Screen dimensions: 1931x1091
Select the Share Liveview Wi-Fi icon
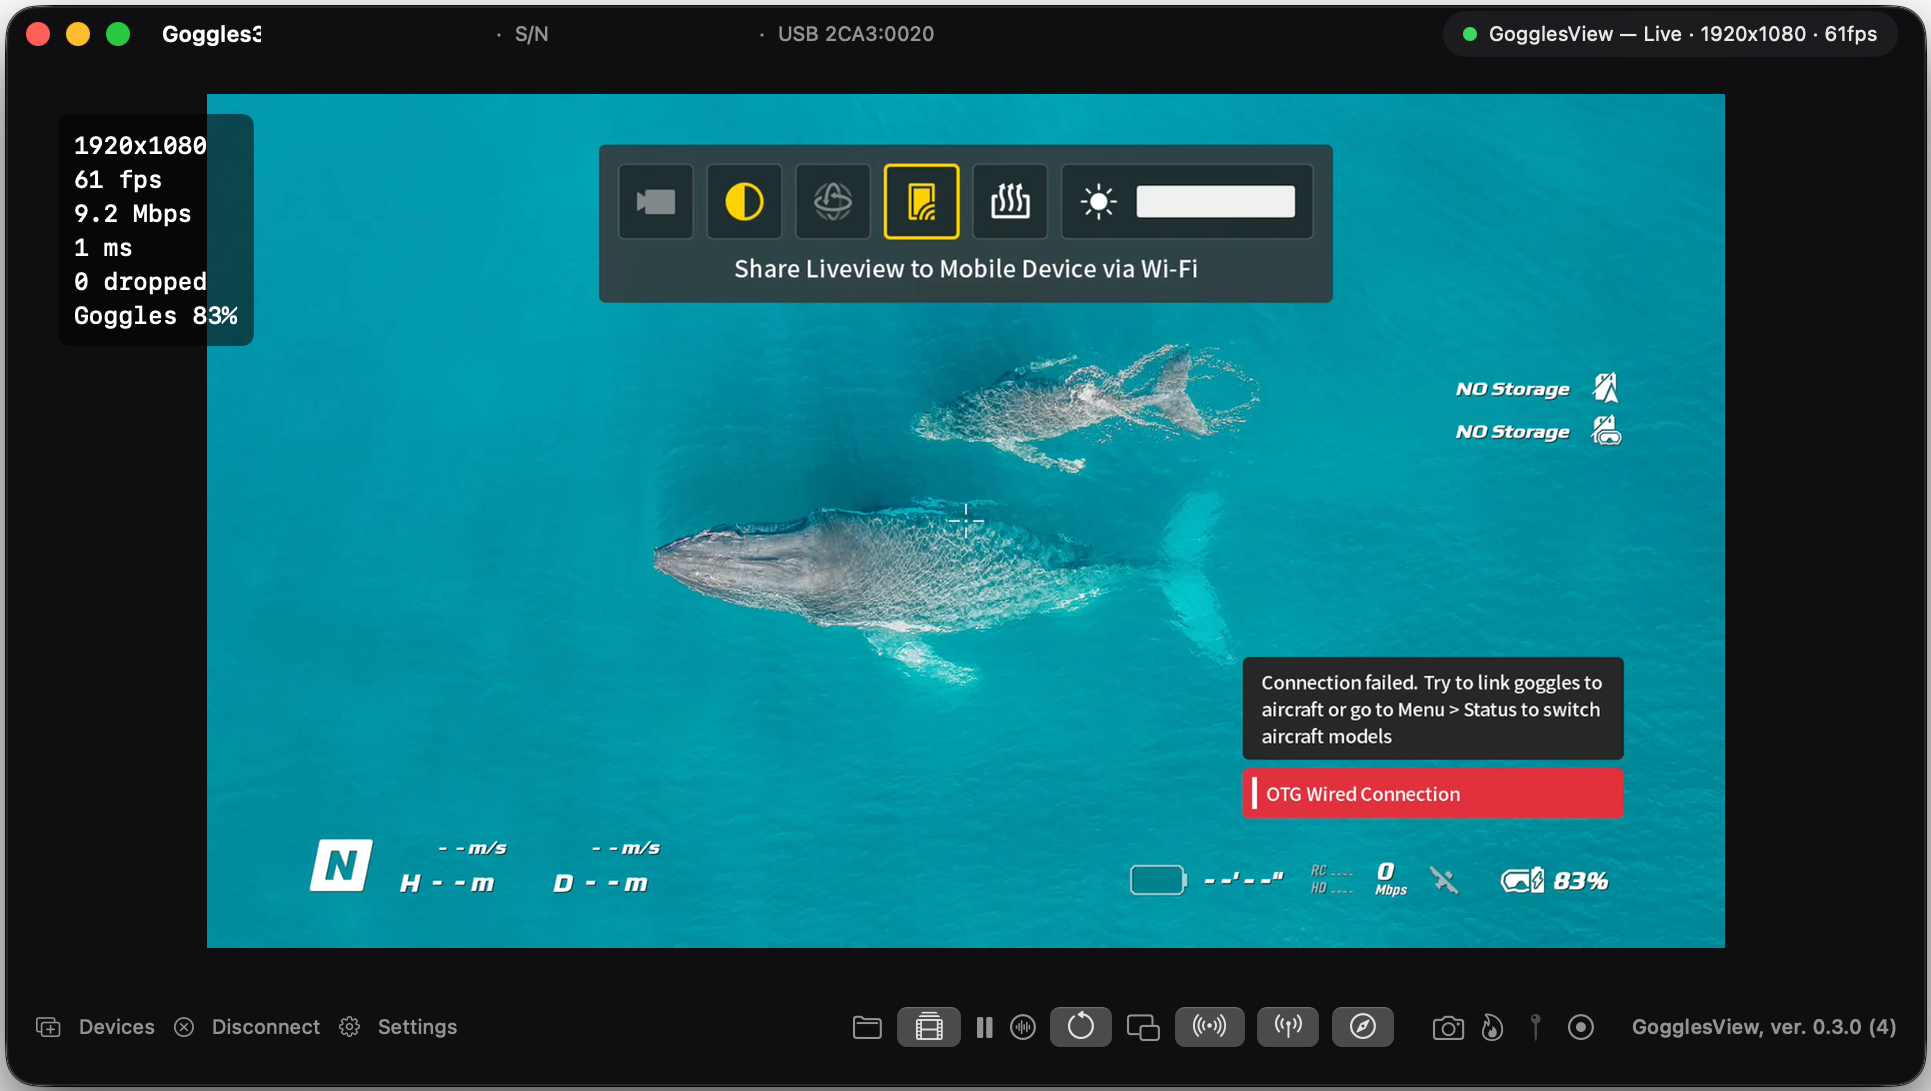pos(921,202)
